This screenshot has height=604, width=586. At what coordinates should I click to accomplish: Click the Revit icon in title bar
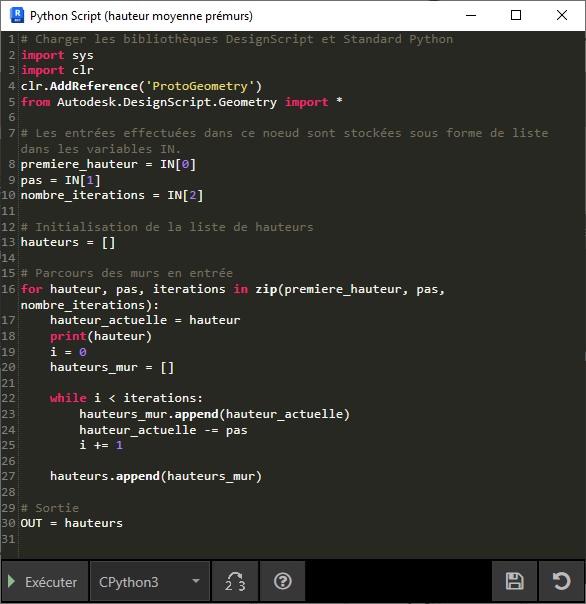(x=17, y=15)
